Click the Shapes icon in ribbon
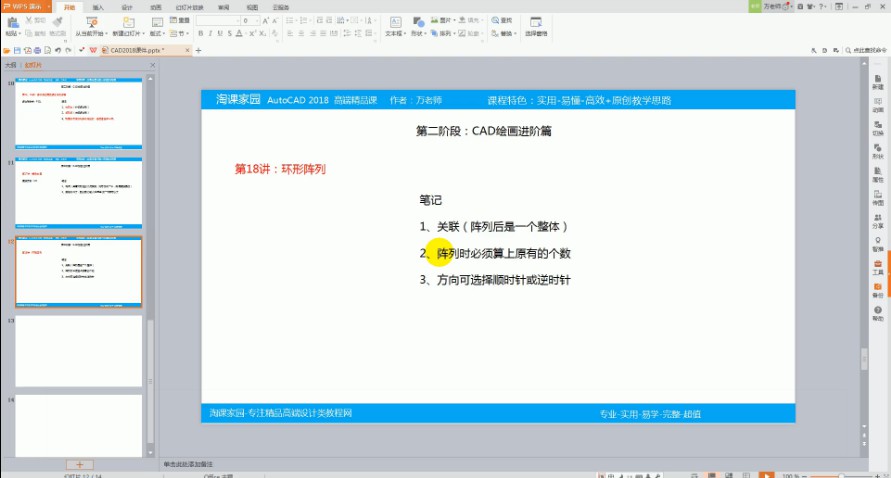Screen dimensions: 891x478 [x=418, y=23]
